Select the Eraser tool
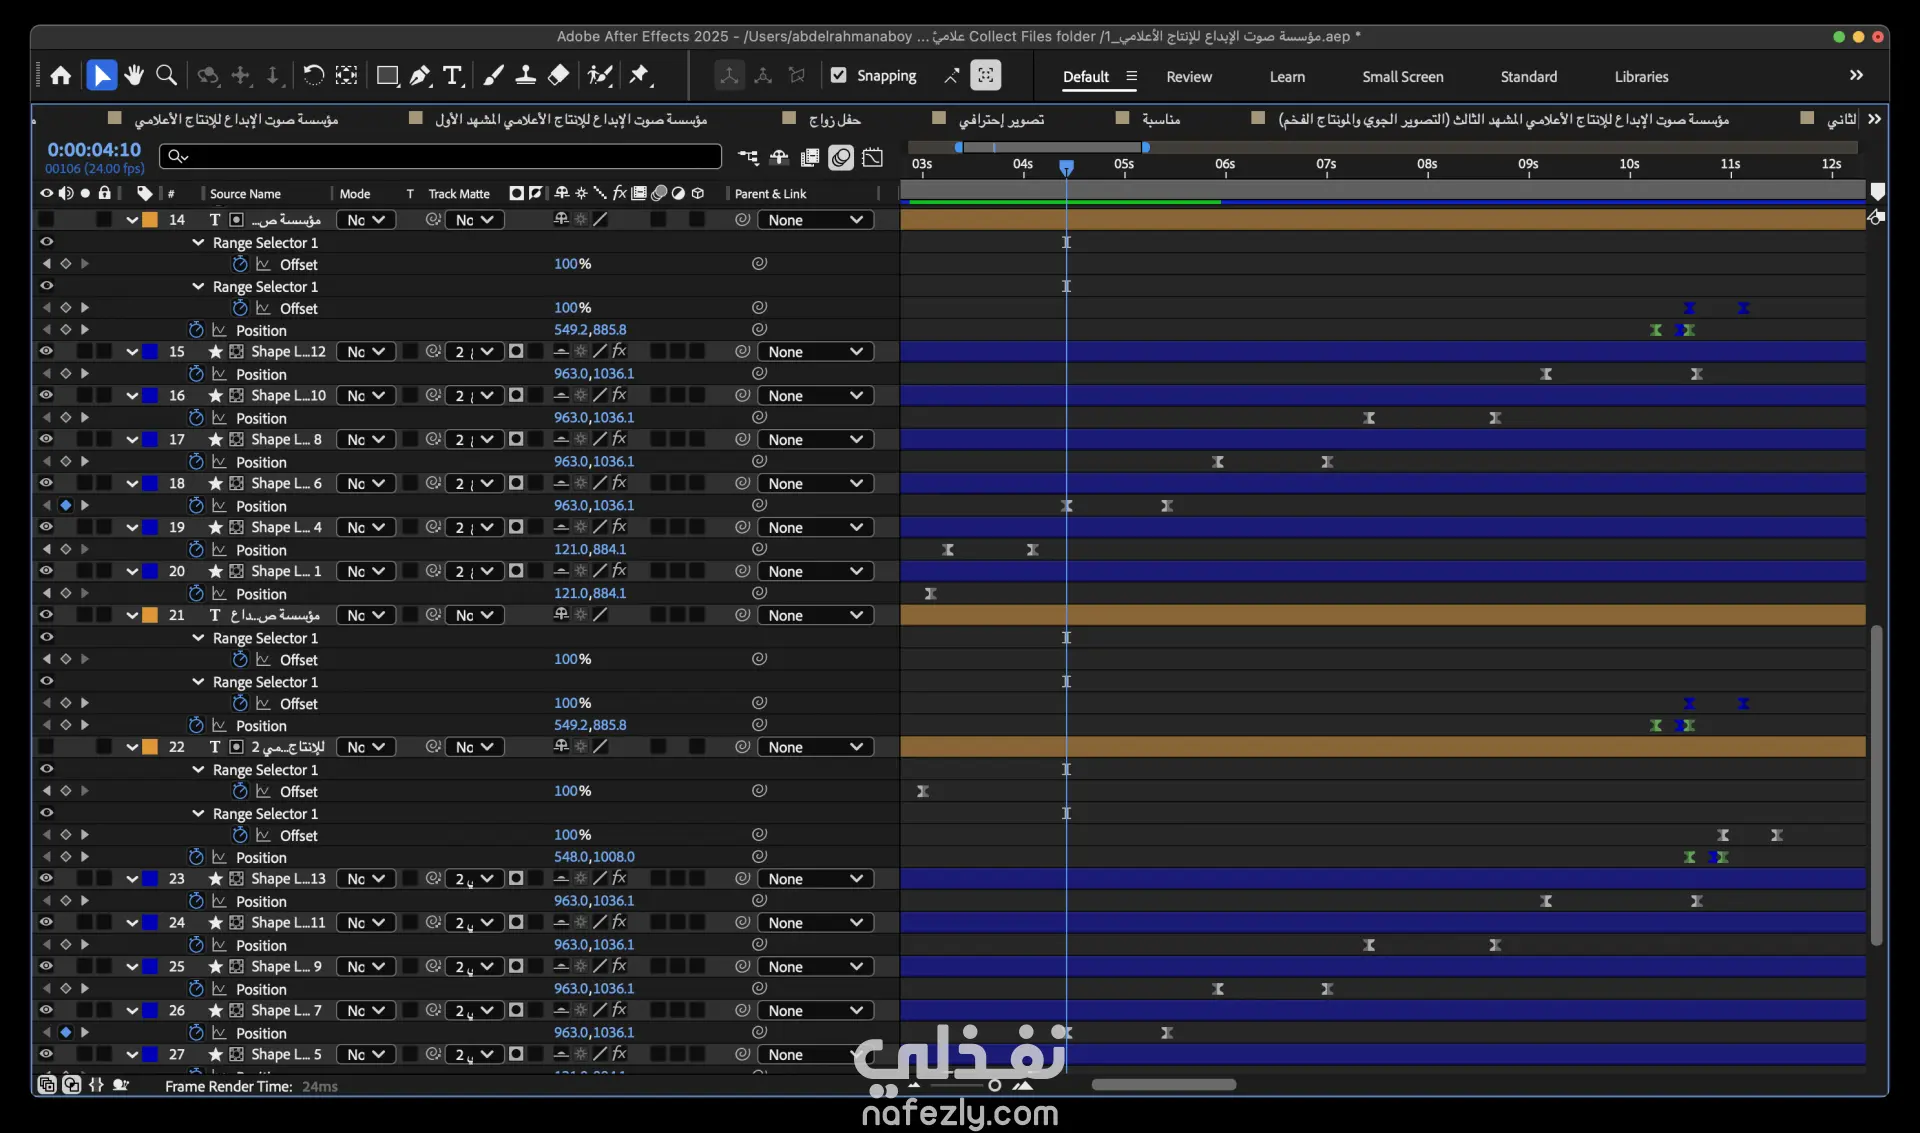The width and height of the screenshot is (1920, 1133). click(x=559, y=76)
